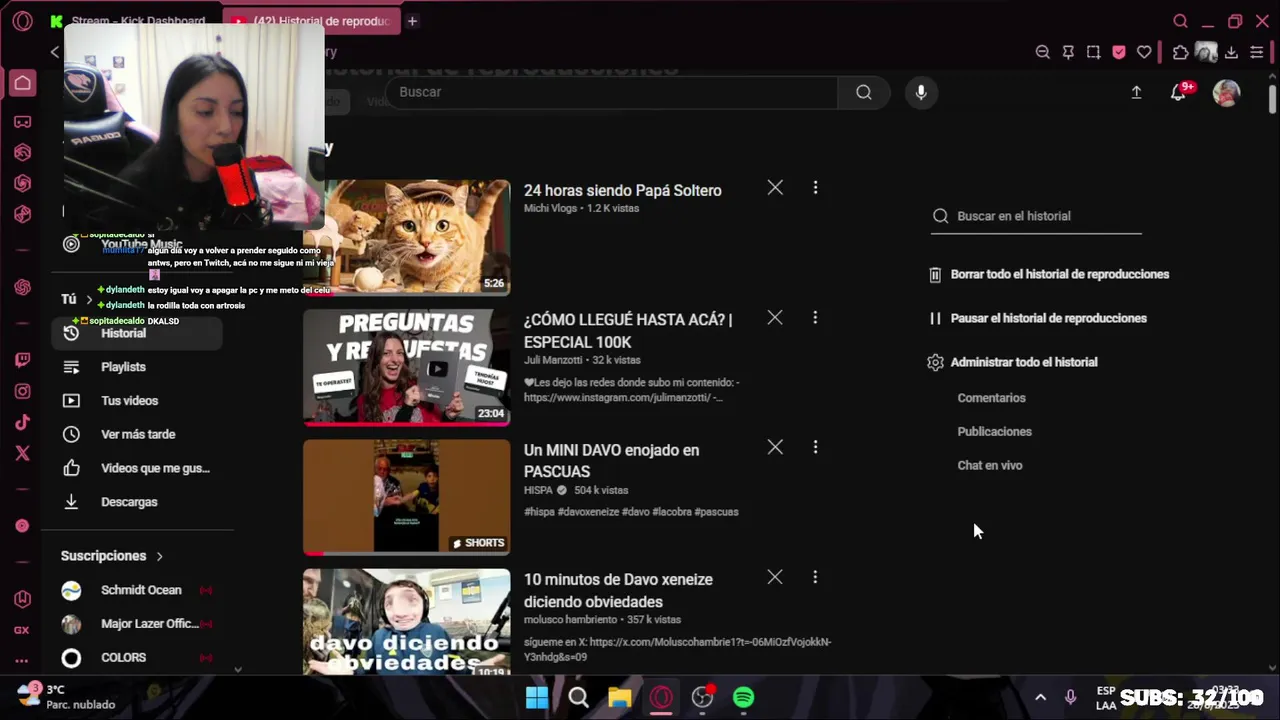Open Easy Setup sliders icon
The width and height of the screenshot is (1280, 720).
click(1257, 52)
